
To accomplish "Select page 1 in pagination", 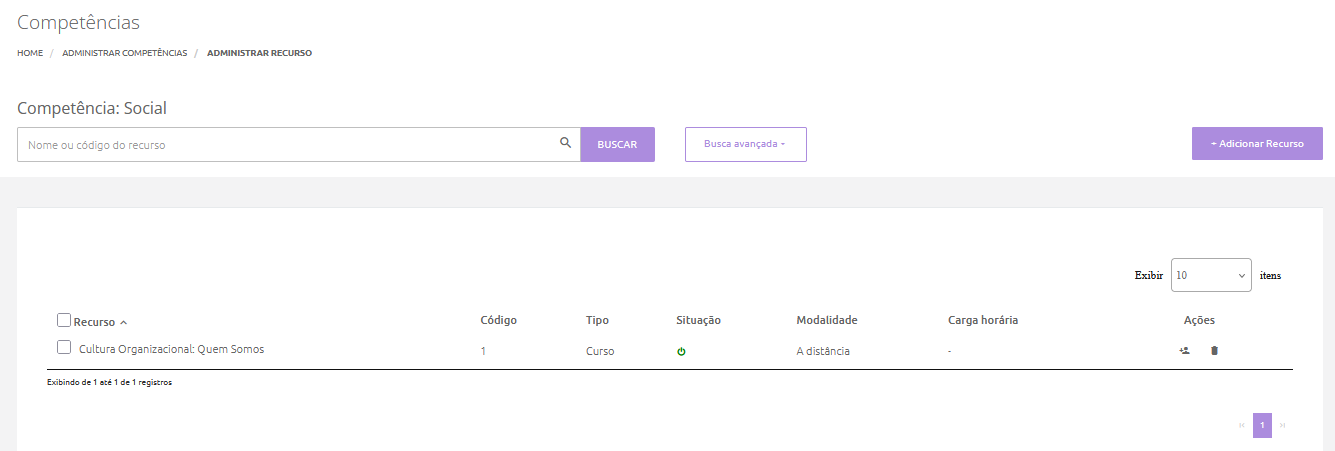I will [x=1262, y=426].
